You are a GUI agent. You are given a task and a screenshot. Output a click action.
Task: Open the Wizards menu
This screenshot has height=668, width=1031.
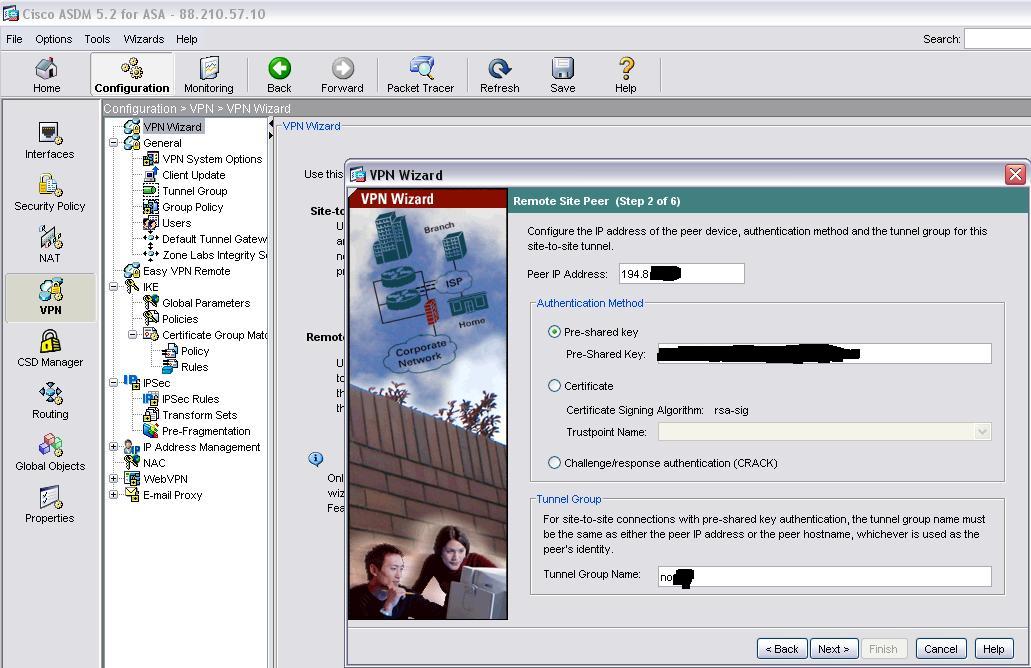[143, 39]
